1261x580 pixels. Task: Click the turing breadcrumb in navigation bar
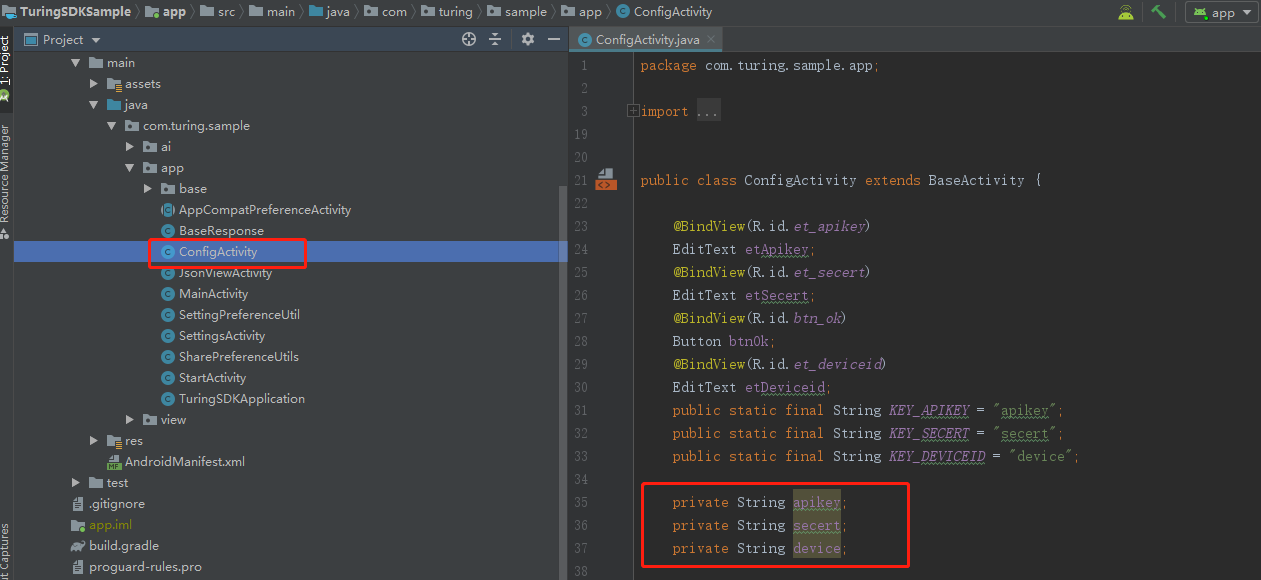[x=455, y=12]
